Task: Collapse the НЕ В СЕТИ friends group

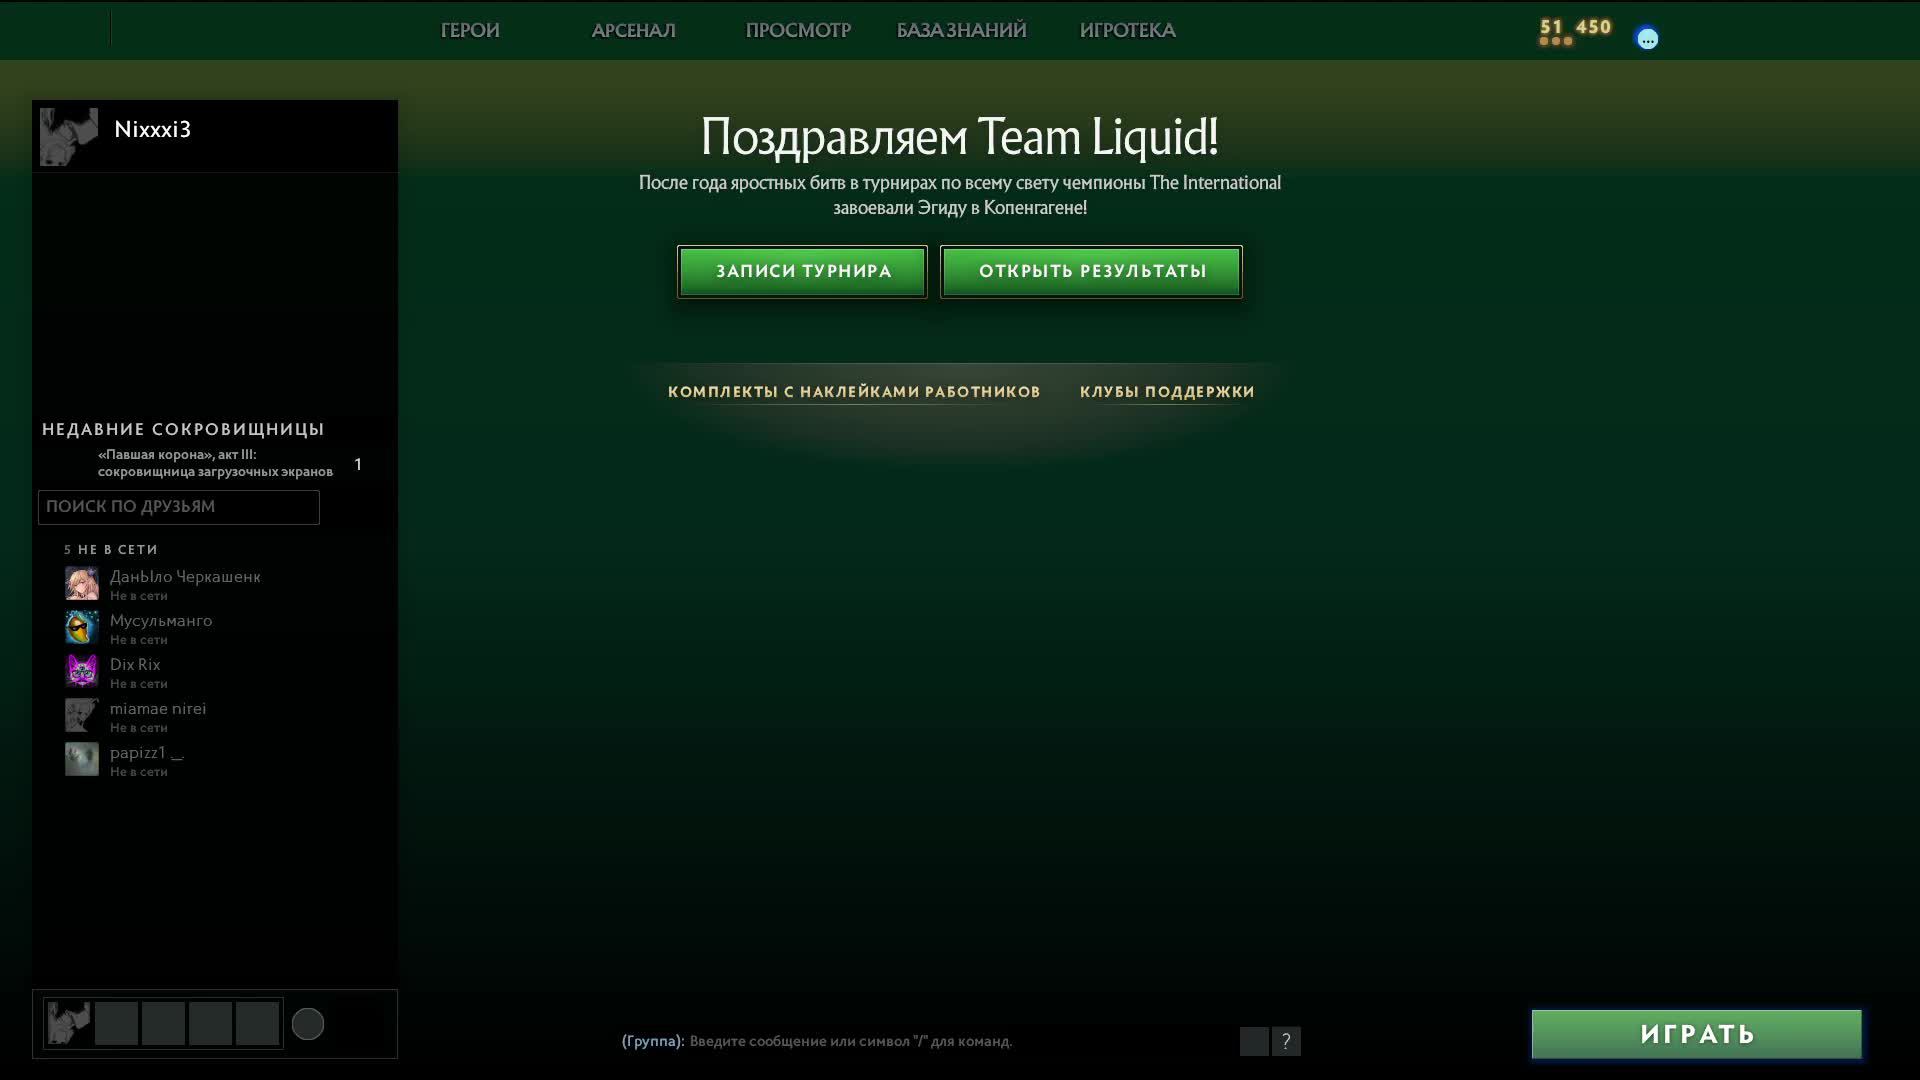Action: point(111,550)
